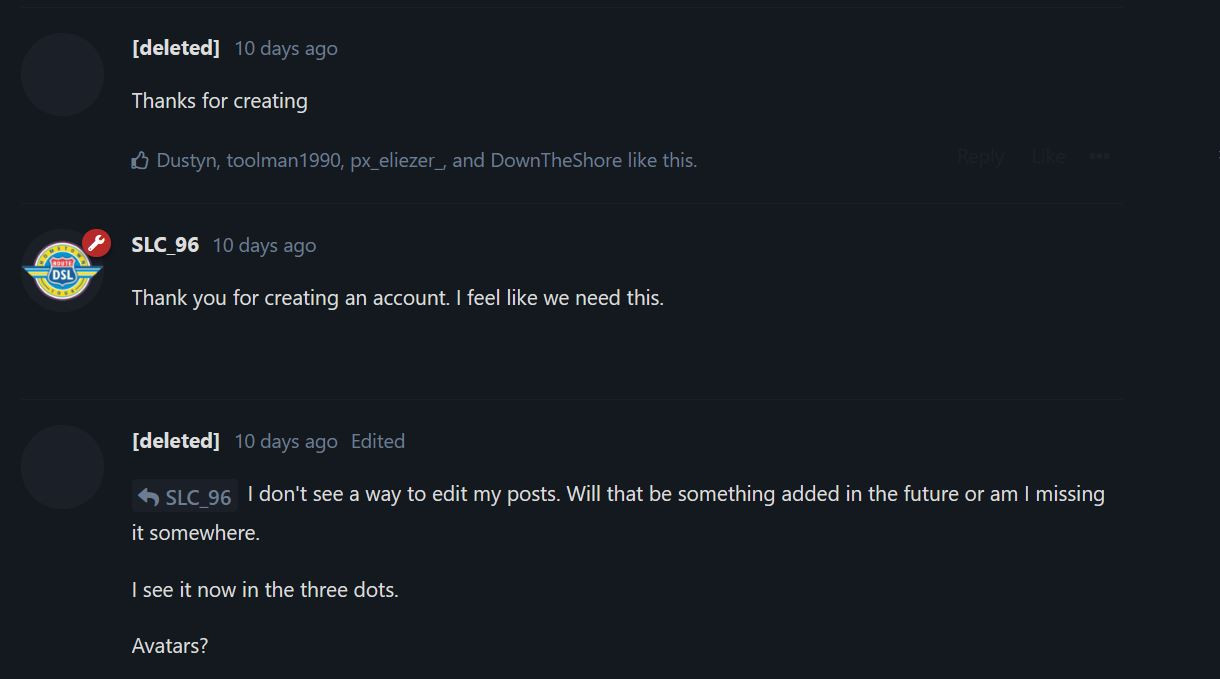Screen dimensions: 1220x679
Task: Open the SLC_96 DSL logo avatar
Action: (x=62, y=271)
